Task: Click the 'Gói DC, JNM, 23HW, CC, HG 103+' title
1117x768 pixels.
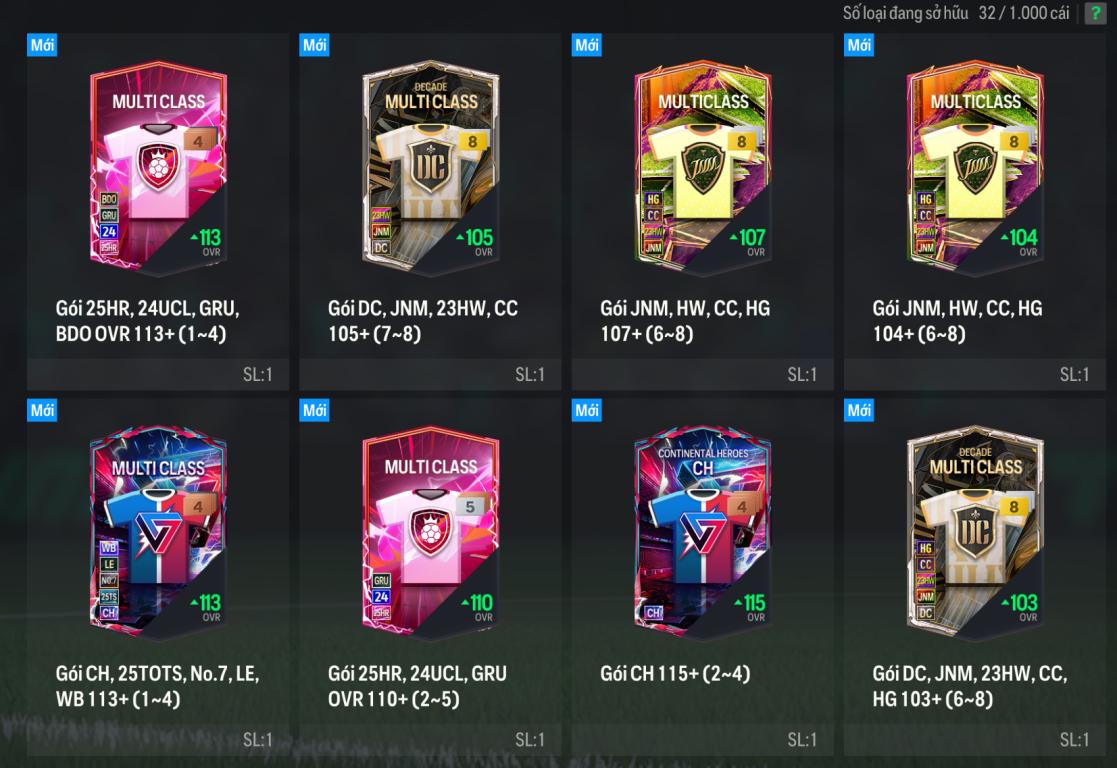Action: pos(970,686)
